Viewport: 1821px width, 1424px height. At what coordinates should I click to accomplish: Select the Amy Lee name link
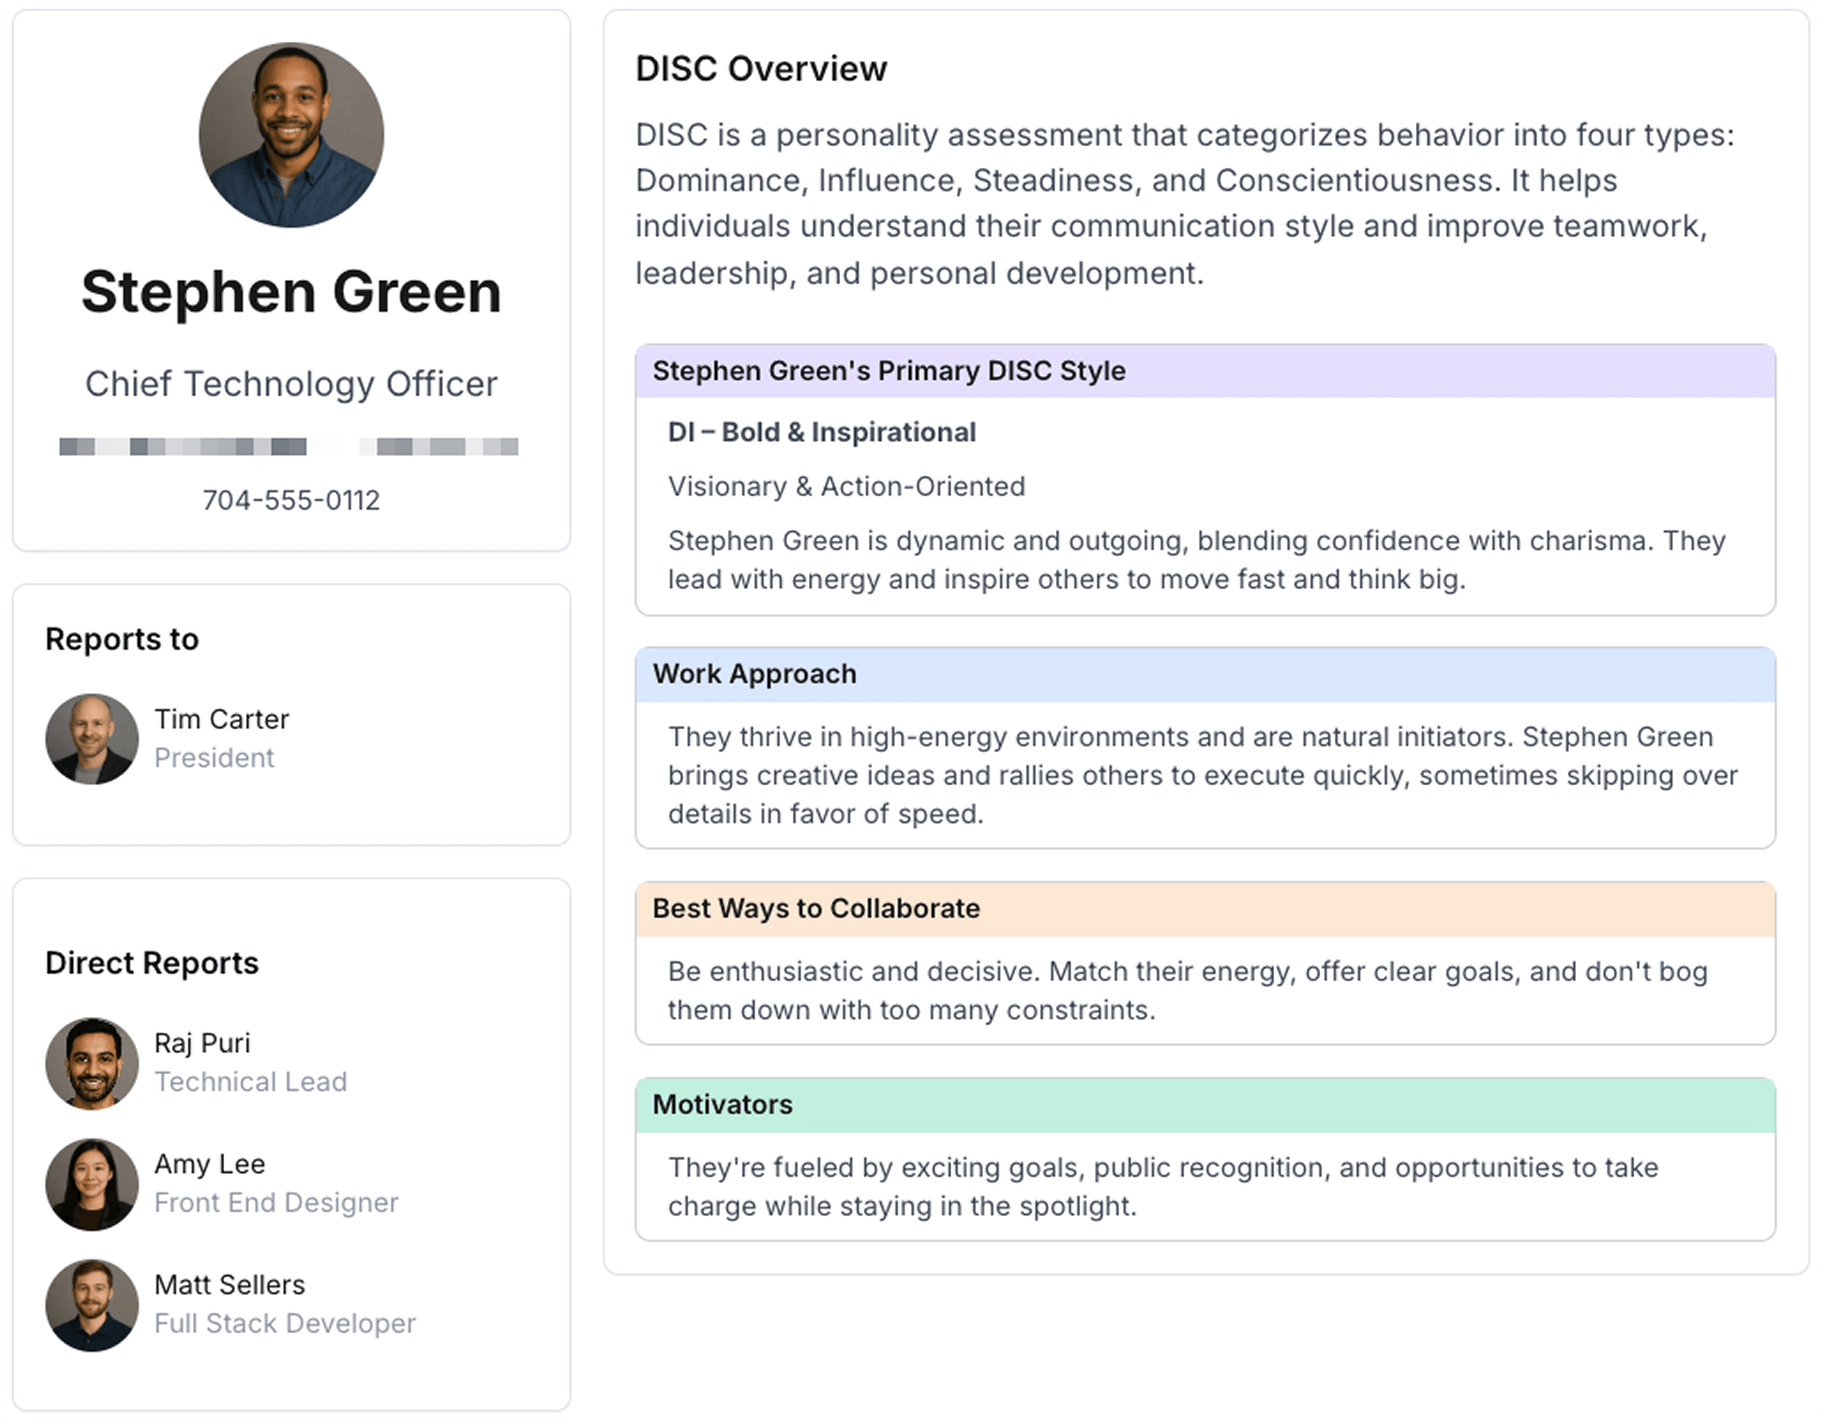(209, 1164)
